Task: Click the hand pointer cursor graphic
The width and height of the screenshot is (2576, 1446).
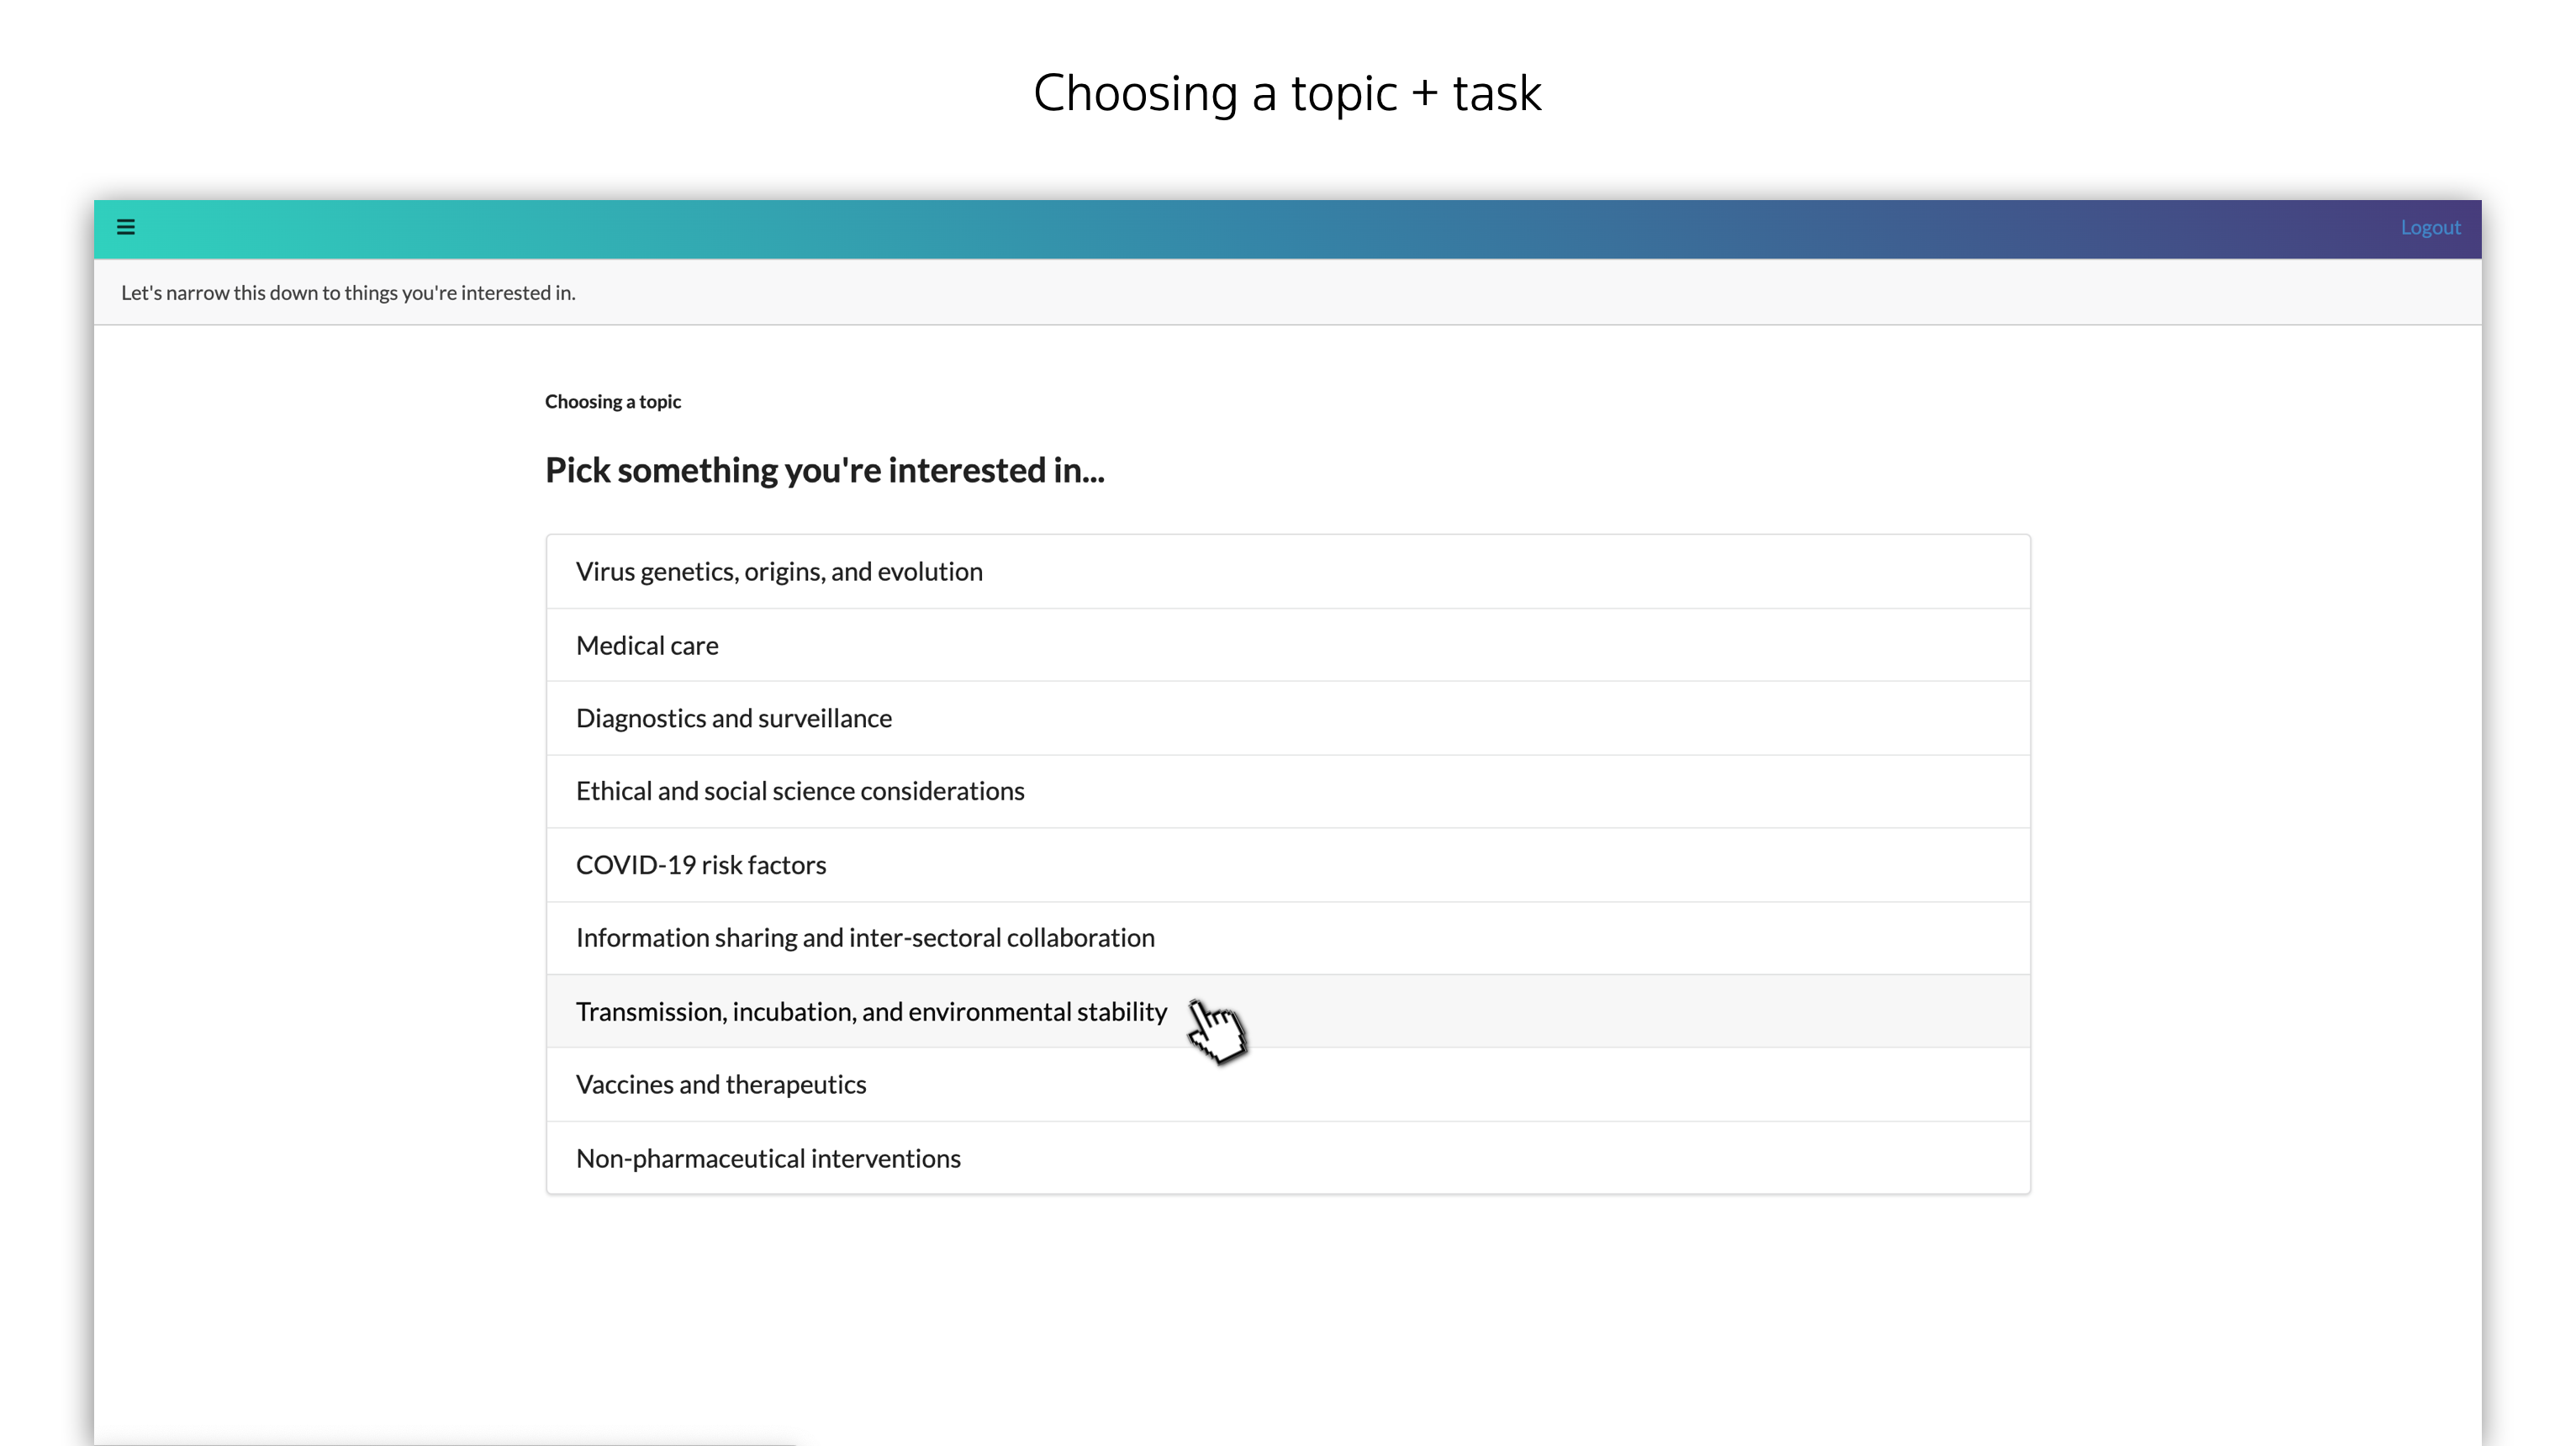Action: point(1217,1030)
